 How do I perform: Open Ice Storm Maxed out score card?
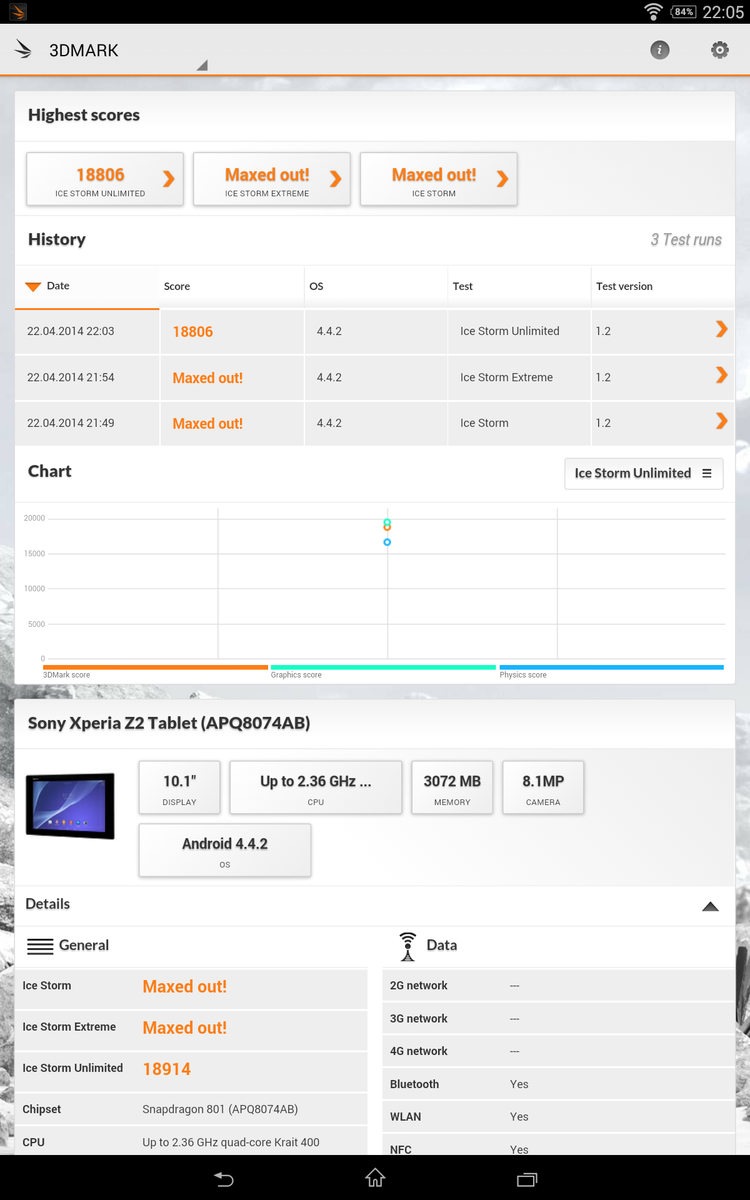coord(438,180)
